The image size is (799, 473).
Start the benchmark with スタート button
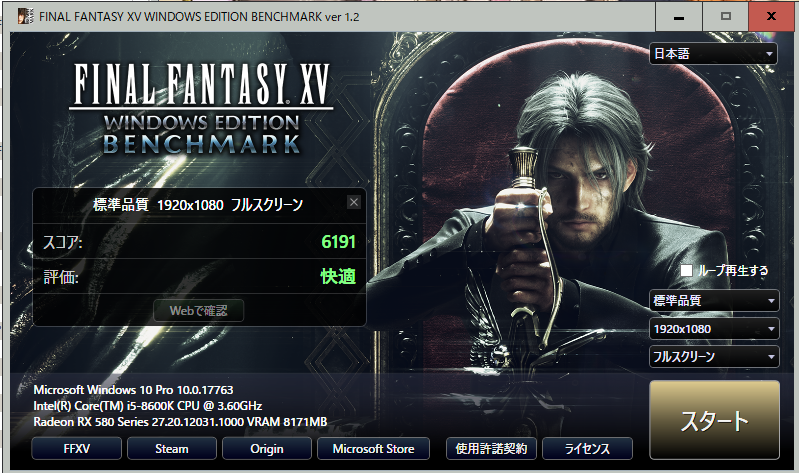[x=714, y=420]
